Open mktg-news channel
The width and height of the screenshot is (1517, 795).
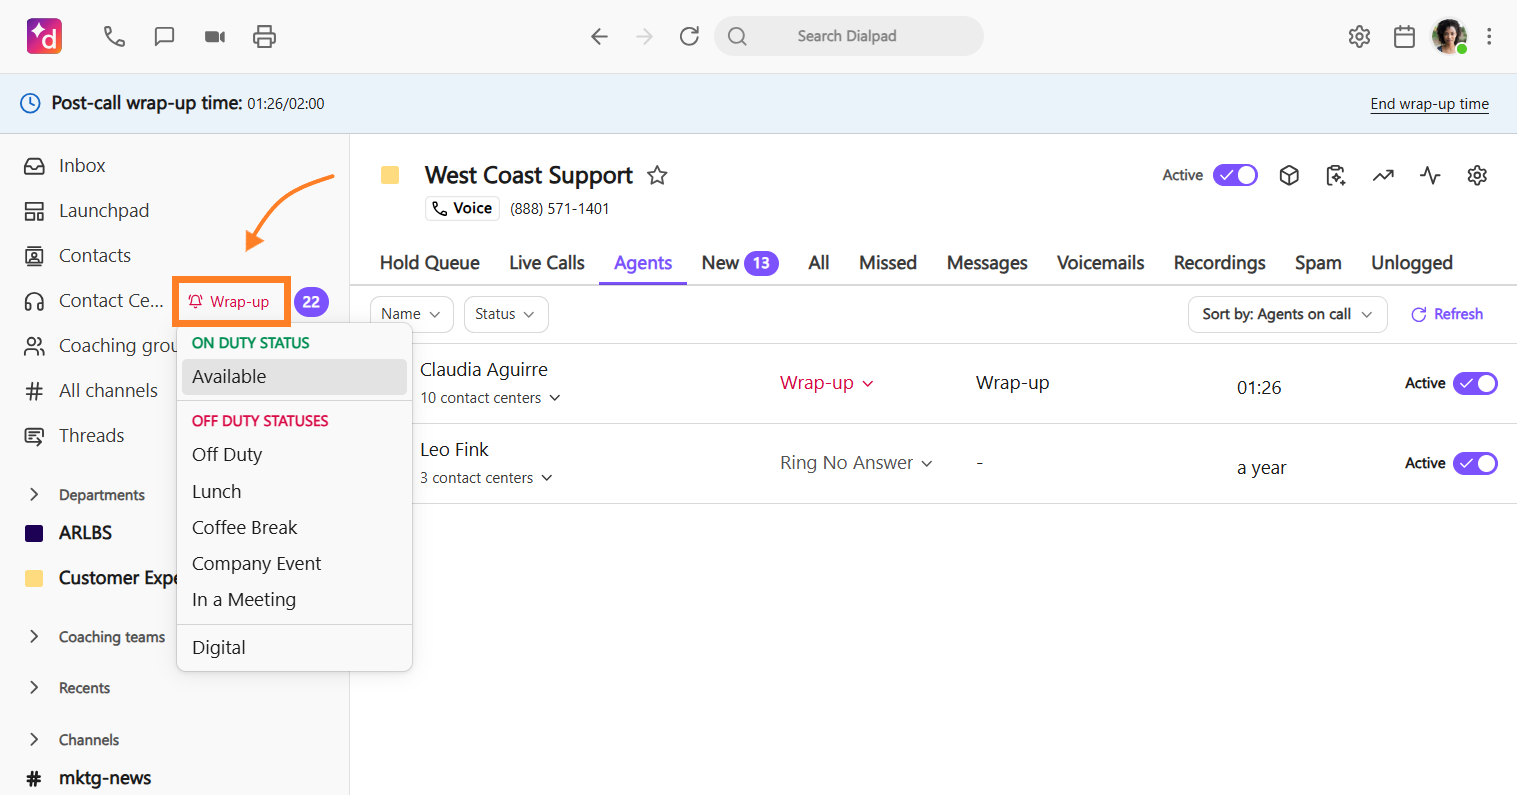[105, 778]
